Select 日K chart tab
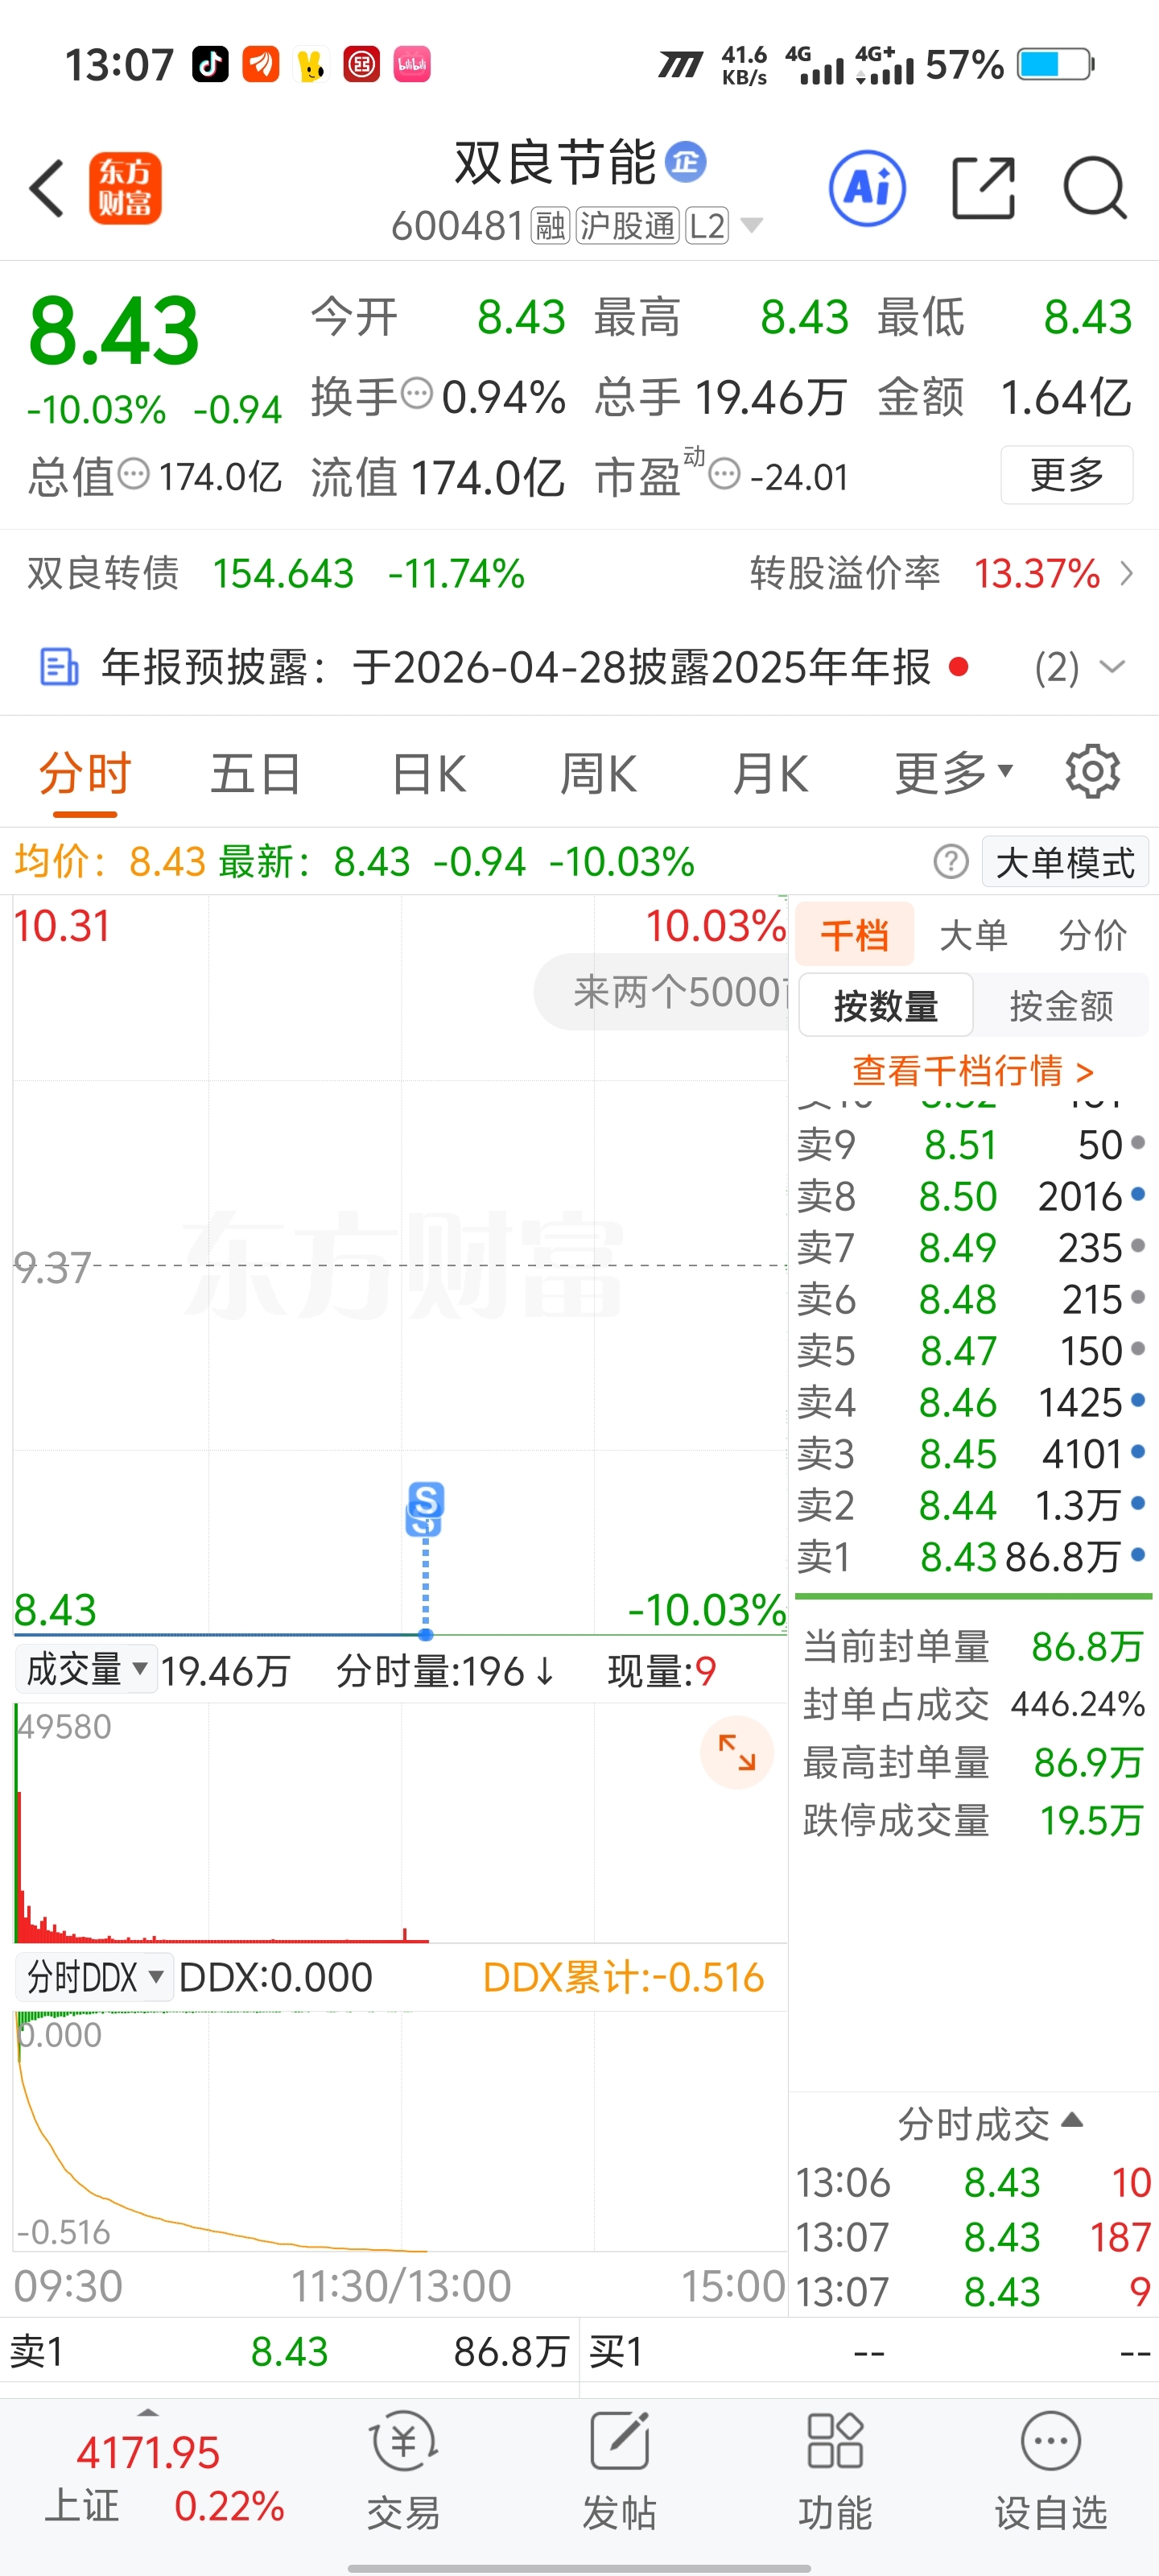The height and width of the screenshot is (2576, 1159). point(429,773)
